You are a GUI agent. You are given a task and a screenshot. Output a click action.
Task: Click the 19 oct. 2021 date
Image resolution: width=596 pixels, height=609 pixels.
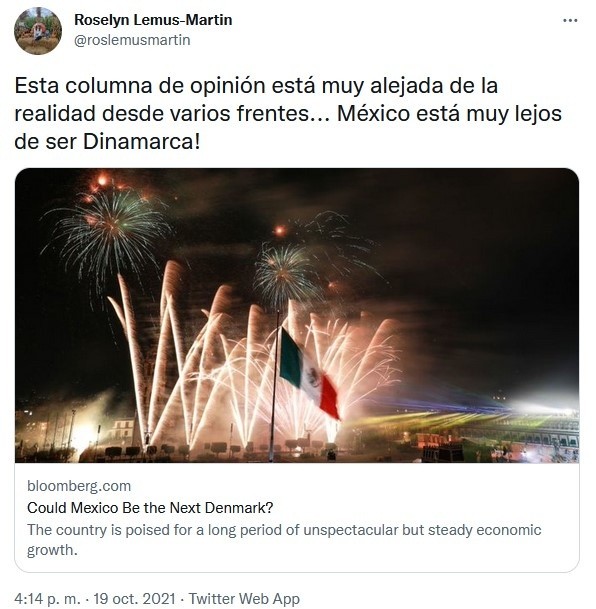point(134,598)
